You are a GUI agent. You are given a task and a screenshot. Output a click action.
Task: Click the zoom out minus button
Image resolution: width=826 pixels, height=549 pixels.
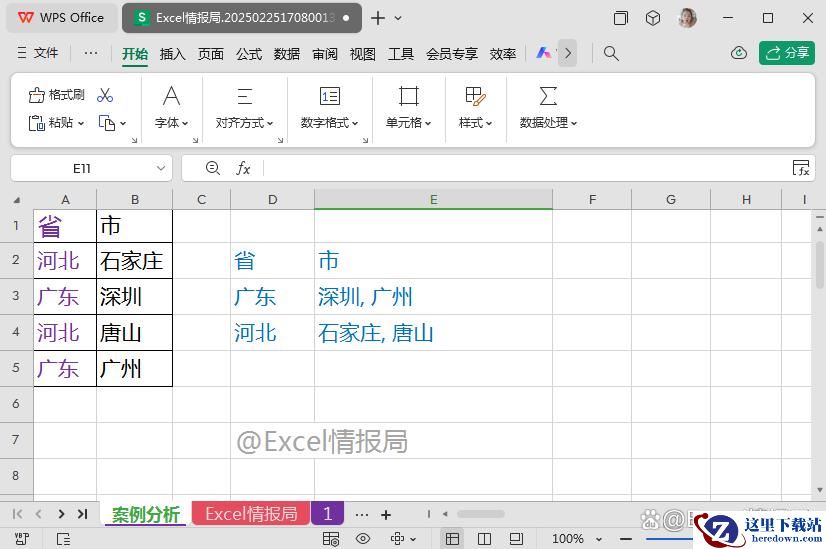click(x=626, y=539)
